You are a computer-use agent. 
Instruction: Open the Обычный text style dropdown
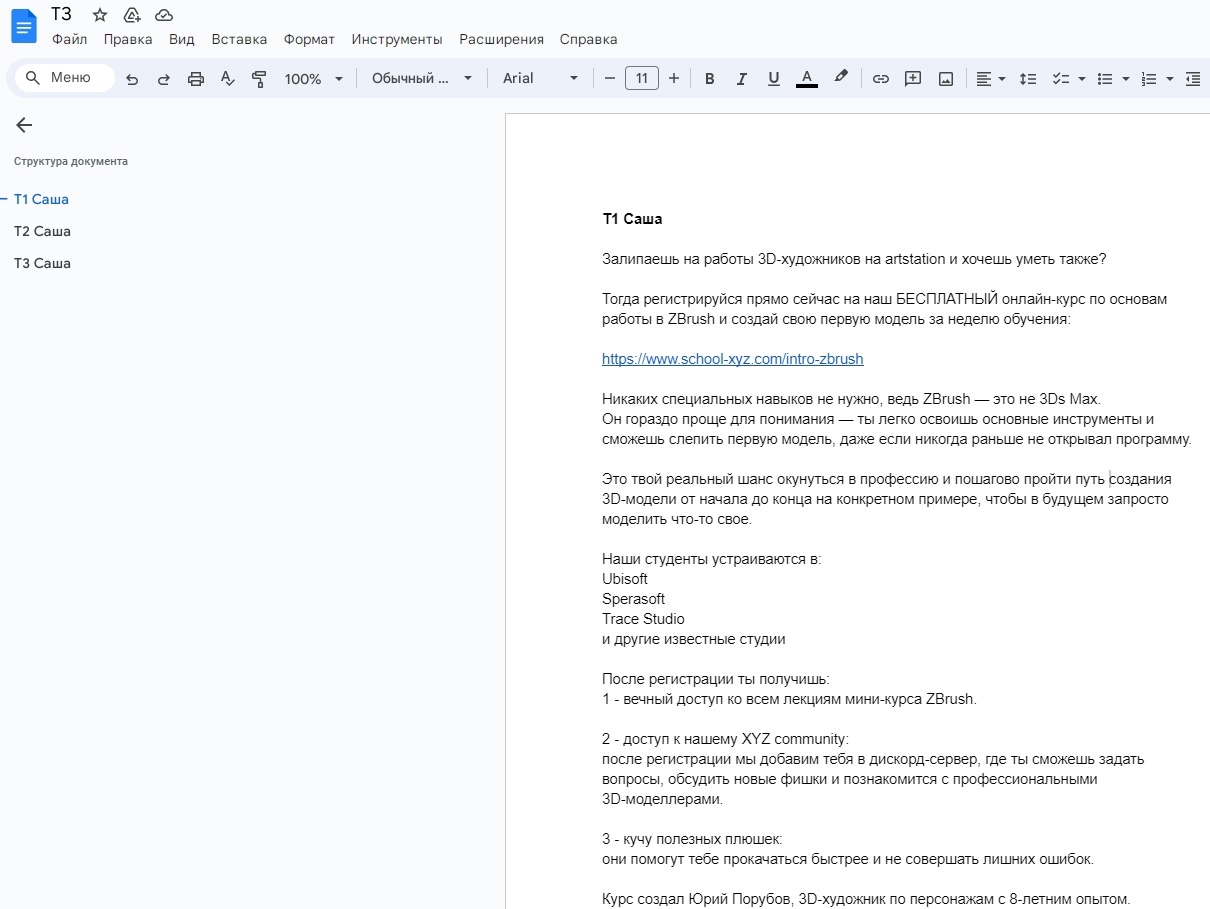click(x=421, y=78)
